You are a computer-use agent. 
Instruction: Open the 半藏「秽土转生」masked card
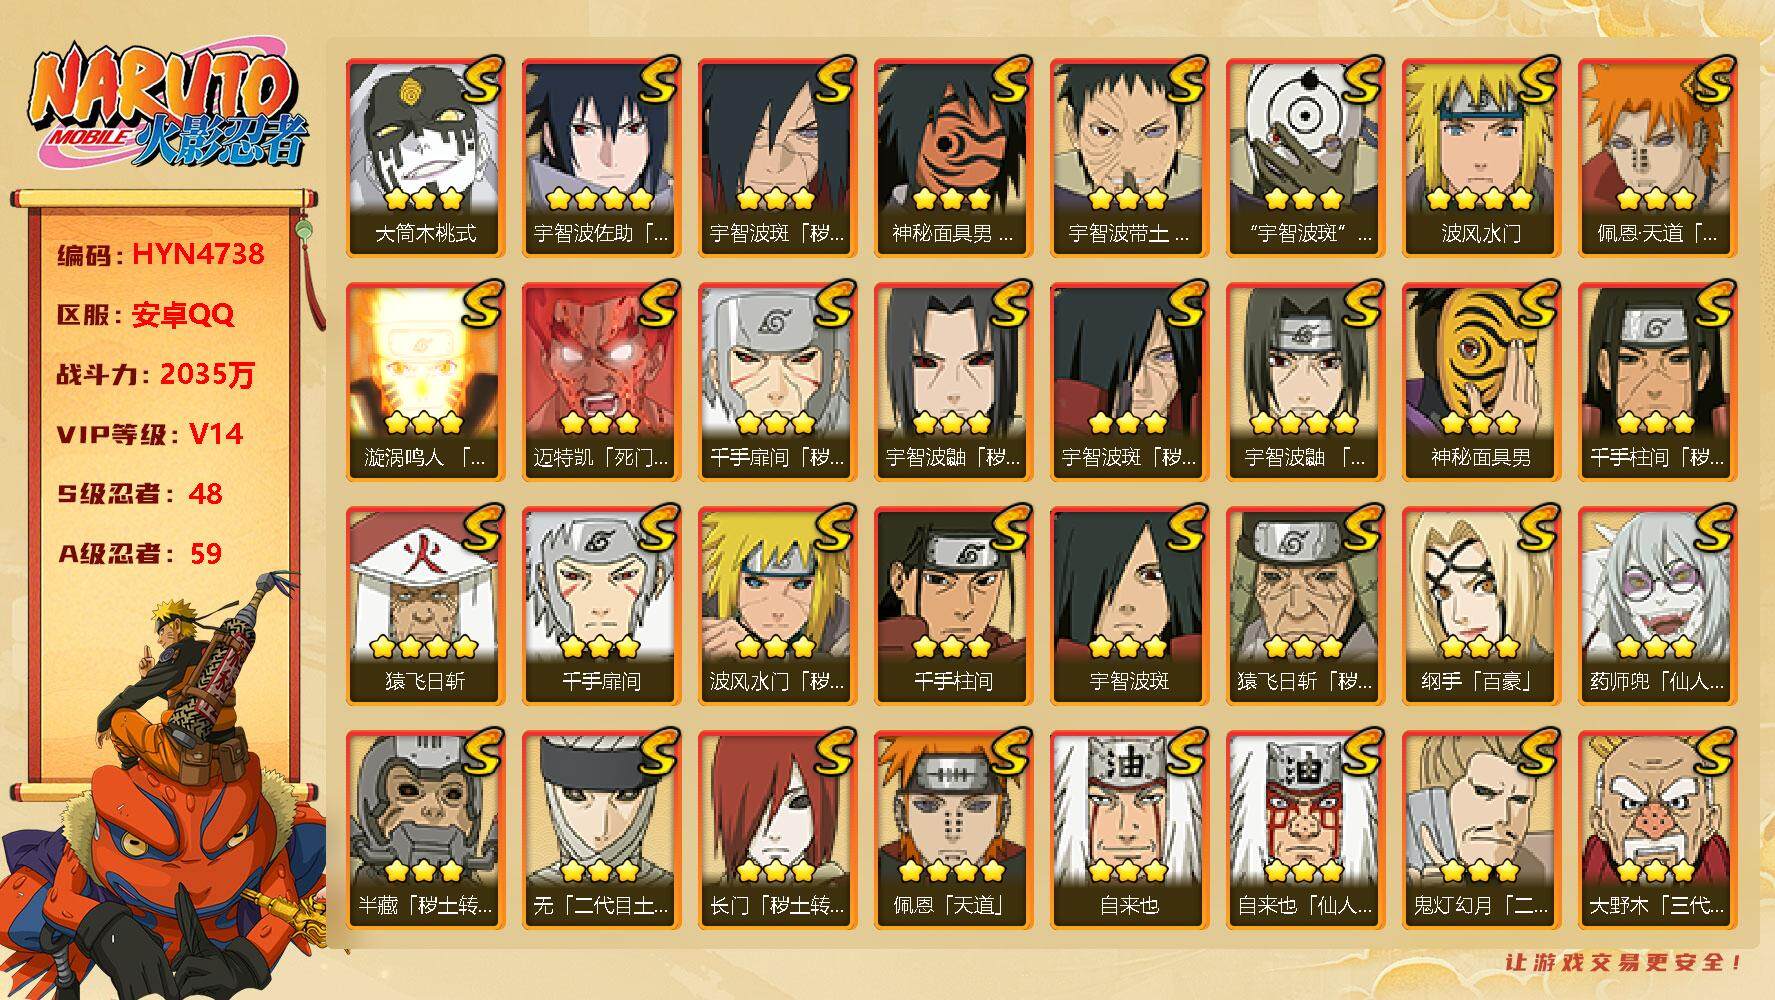(x=425, y=830)
